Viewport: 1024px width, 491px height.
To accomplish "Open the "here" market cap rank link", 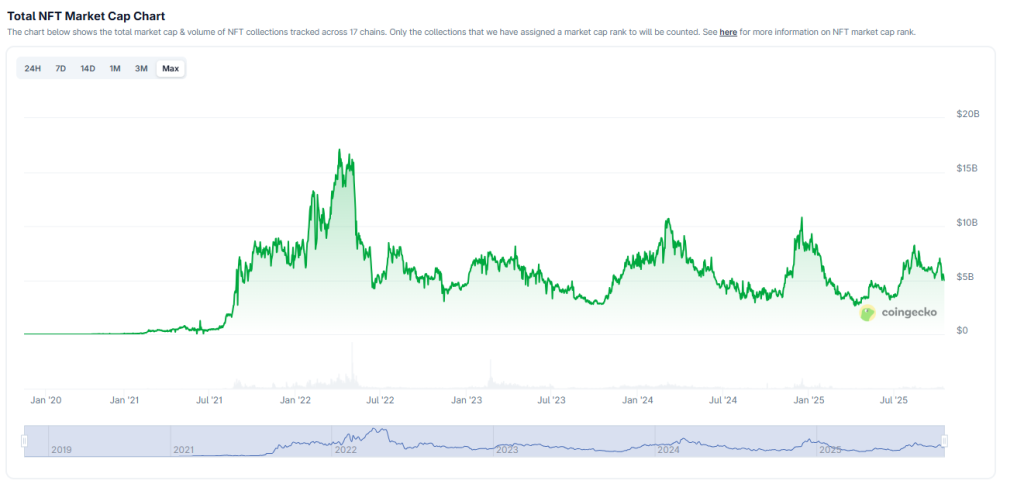I will (728, 32).
